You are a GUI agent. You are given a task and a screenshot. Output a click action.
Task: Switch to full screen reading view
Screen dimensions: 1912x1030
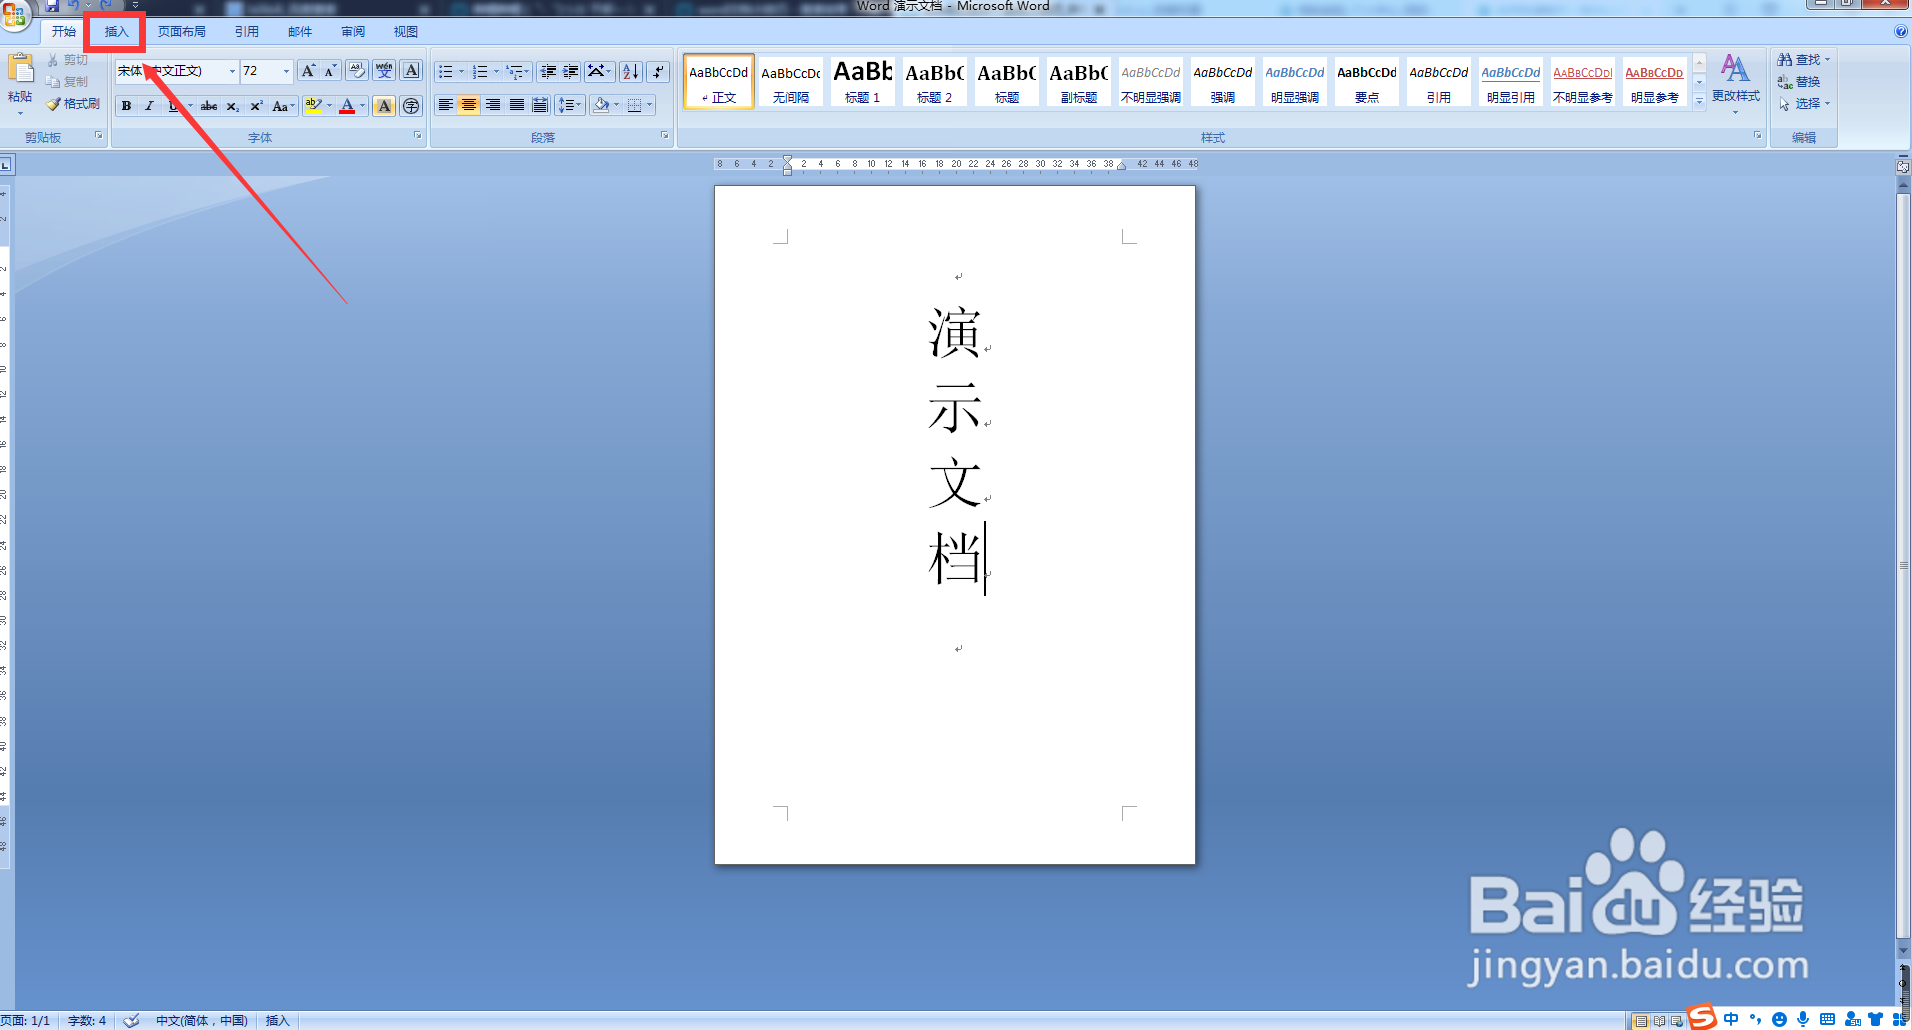pyautogui.click(x=1659, y=1021)
